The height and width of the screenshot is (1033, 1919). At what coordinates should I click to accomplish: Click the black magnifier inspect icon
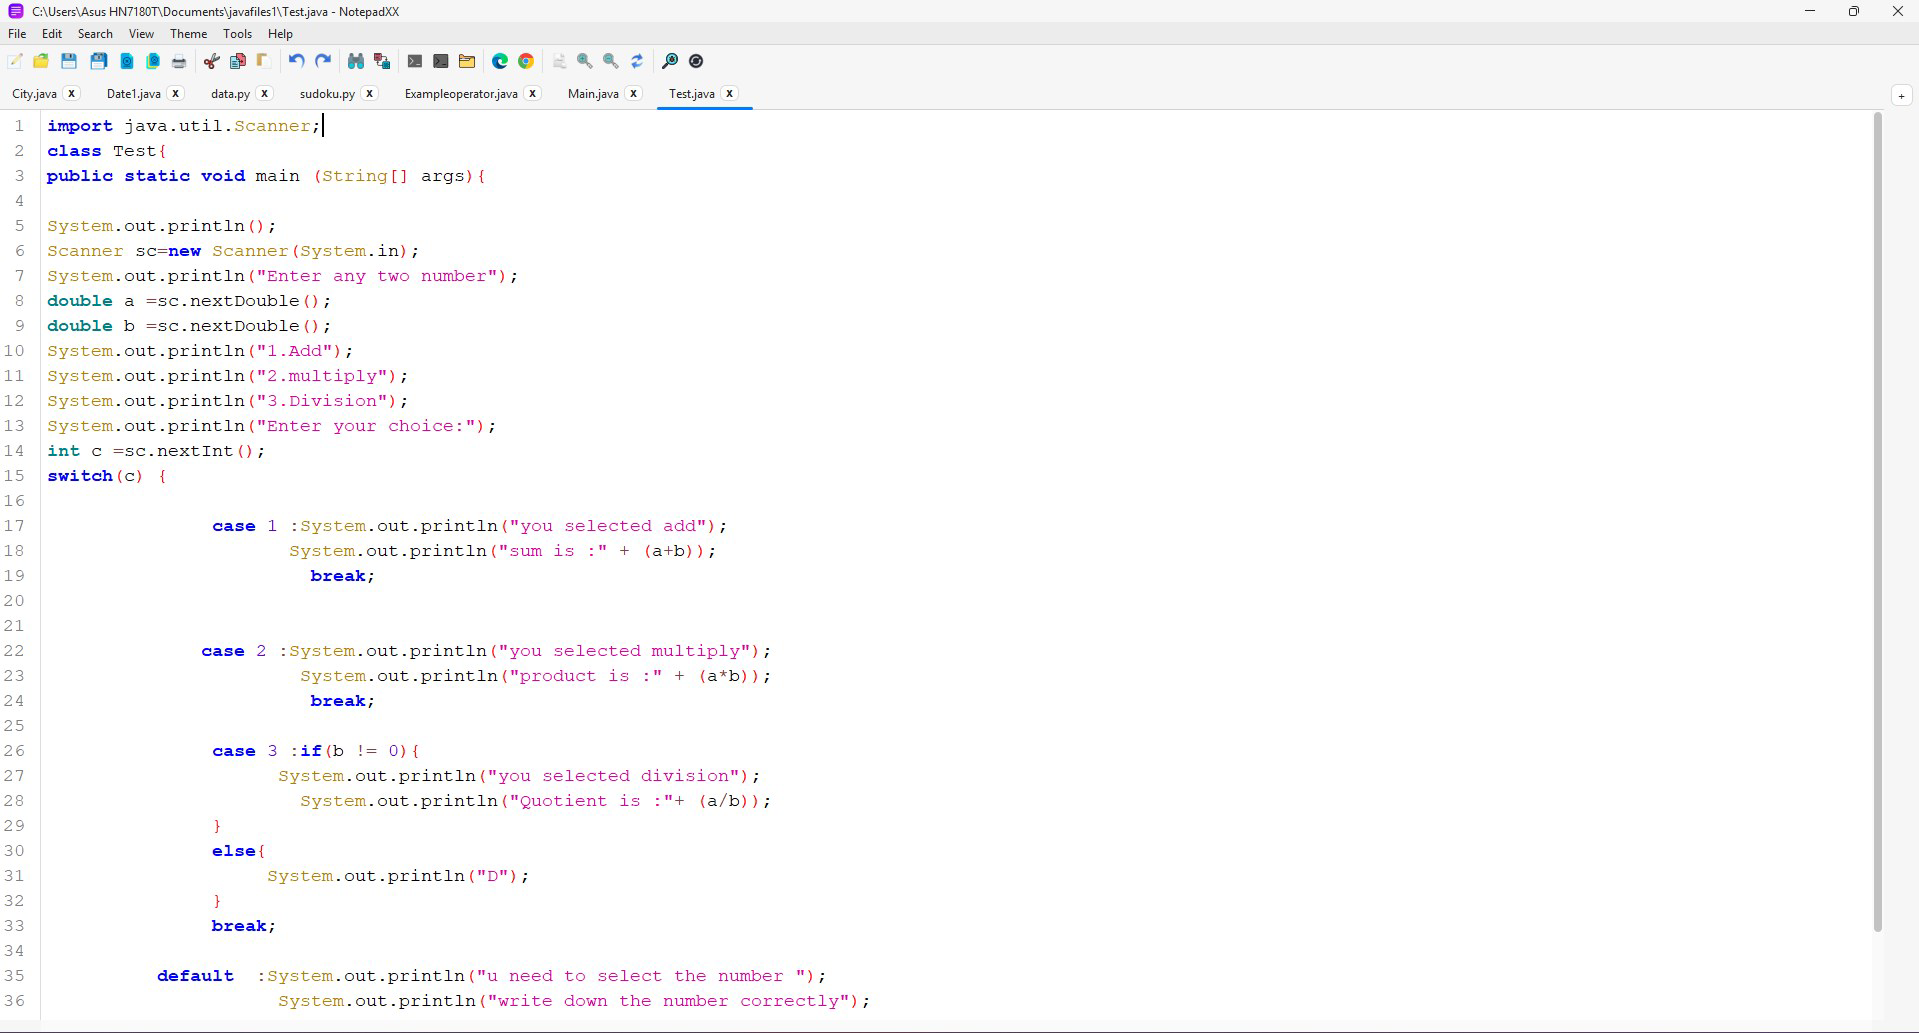click(670, 61)
